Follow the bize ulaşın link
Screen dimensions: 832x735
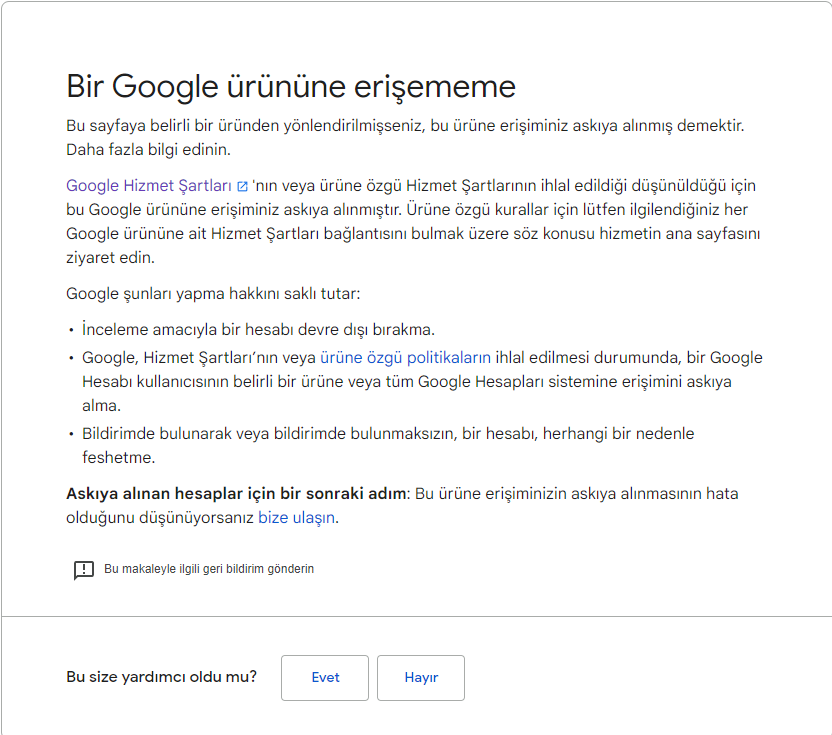(x=296, y=517)
